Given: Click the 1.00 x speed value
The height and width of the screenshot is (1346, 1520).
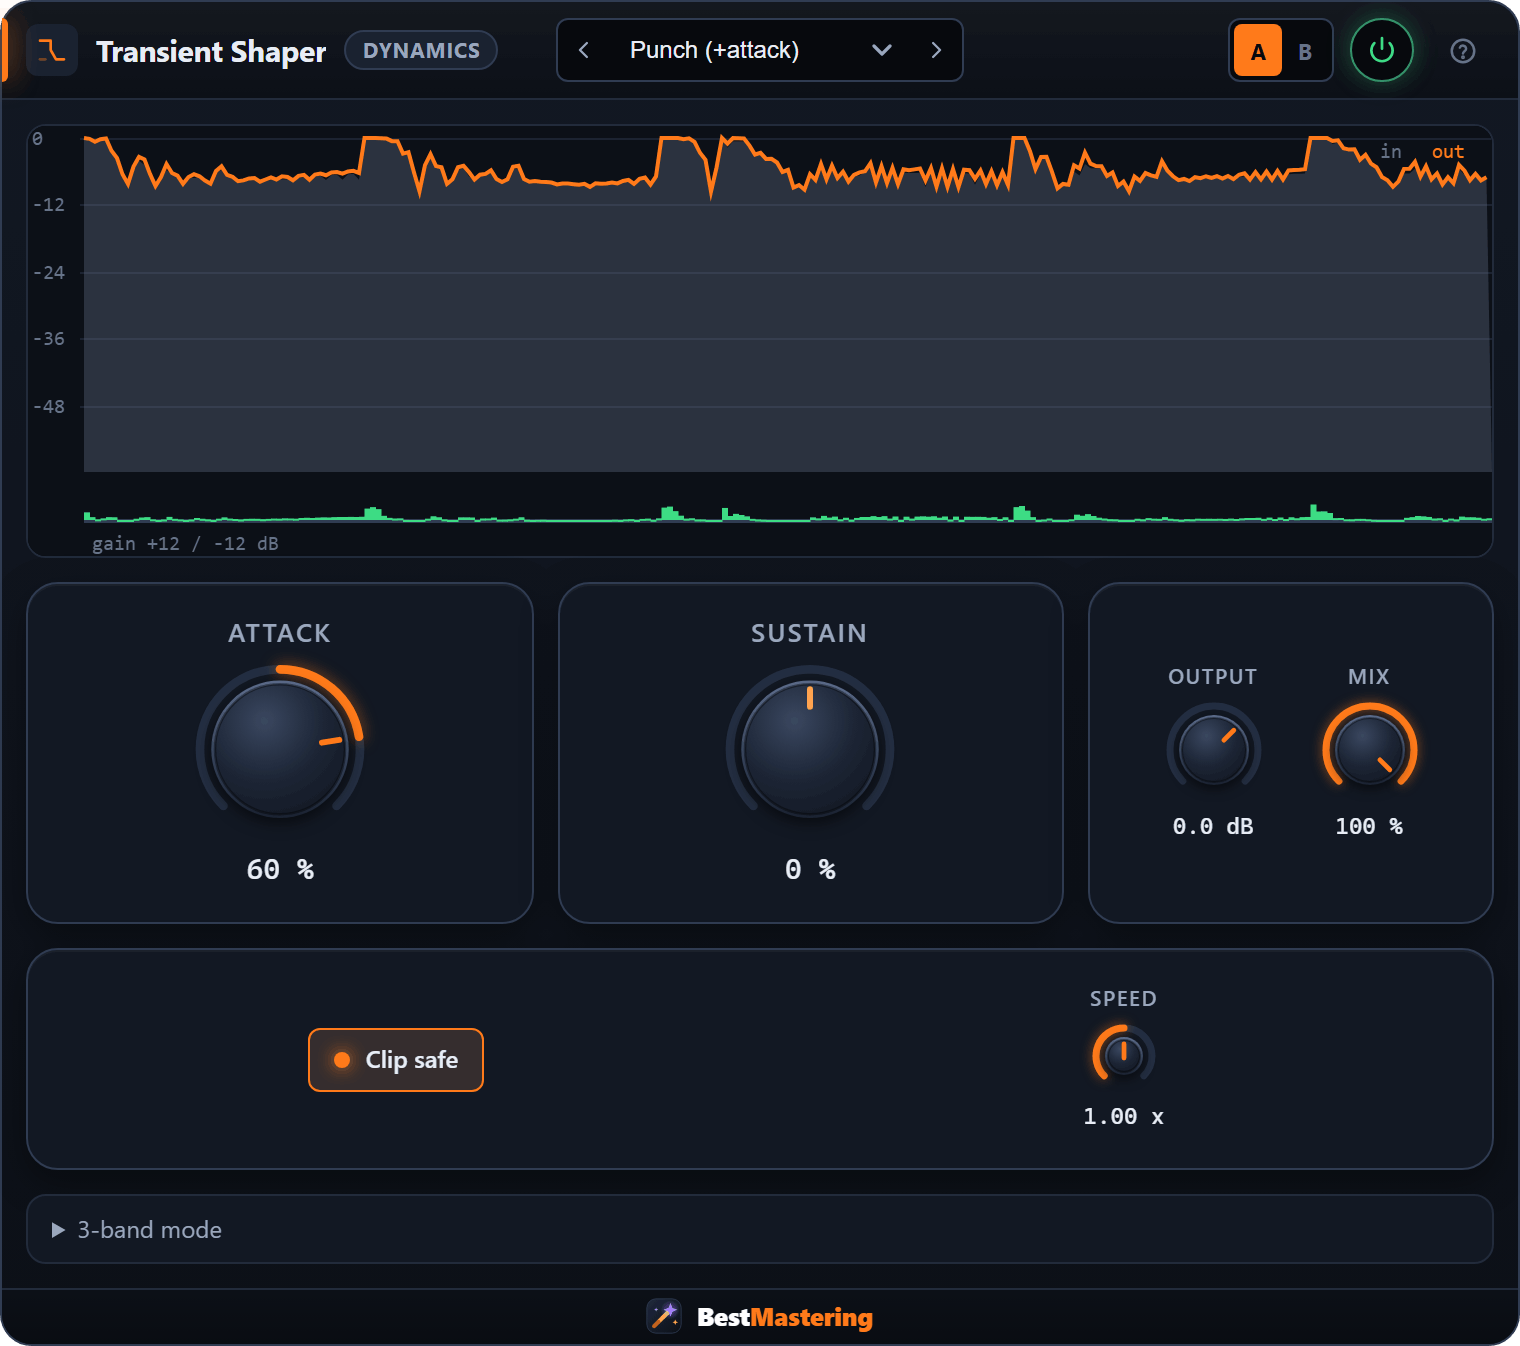Looking at the screenshot, I should coord(1123,1116).
